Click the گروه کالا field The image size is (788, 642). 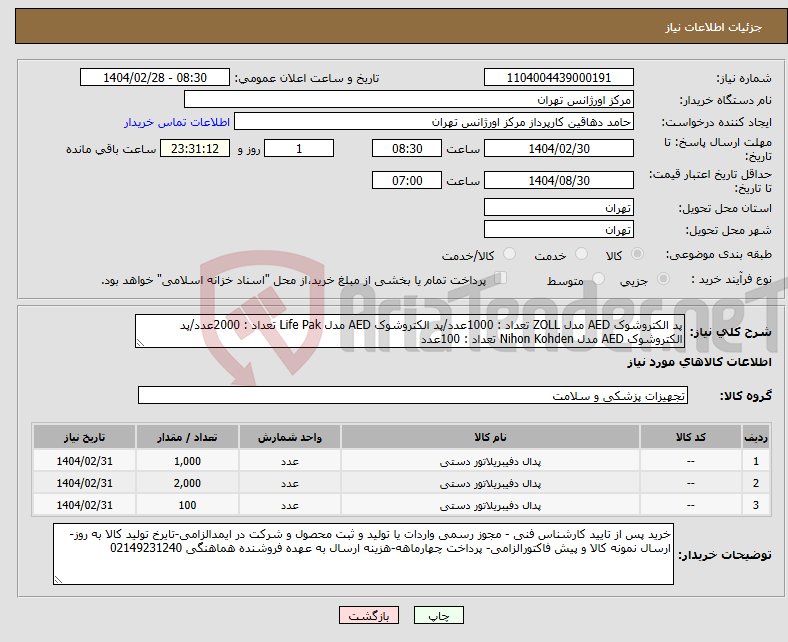(413, 395)
